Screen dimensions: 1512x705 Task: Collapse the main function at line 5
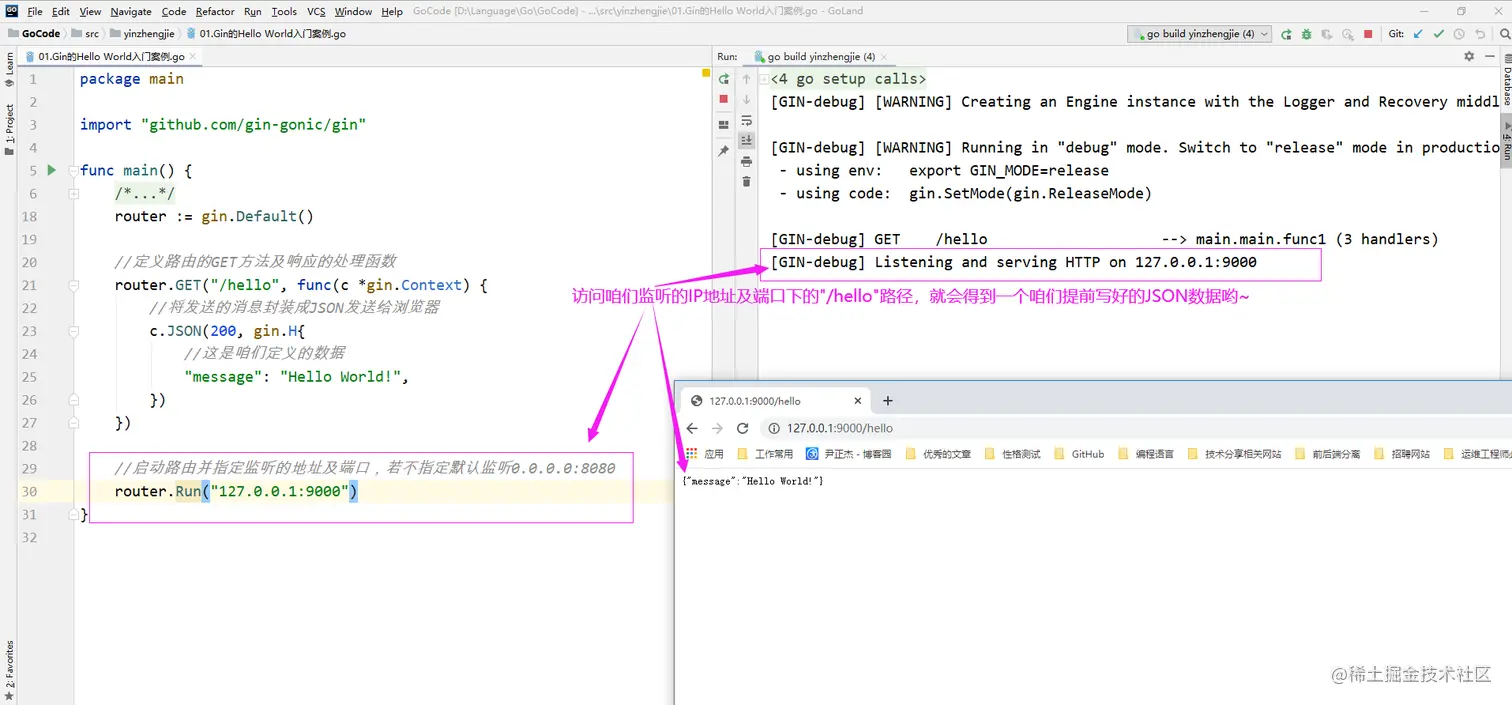click(74, 170)
